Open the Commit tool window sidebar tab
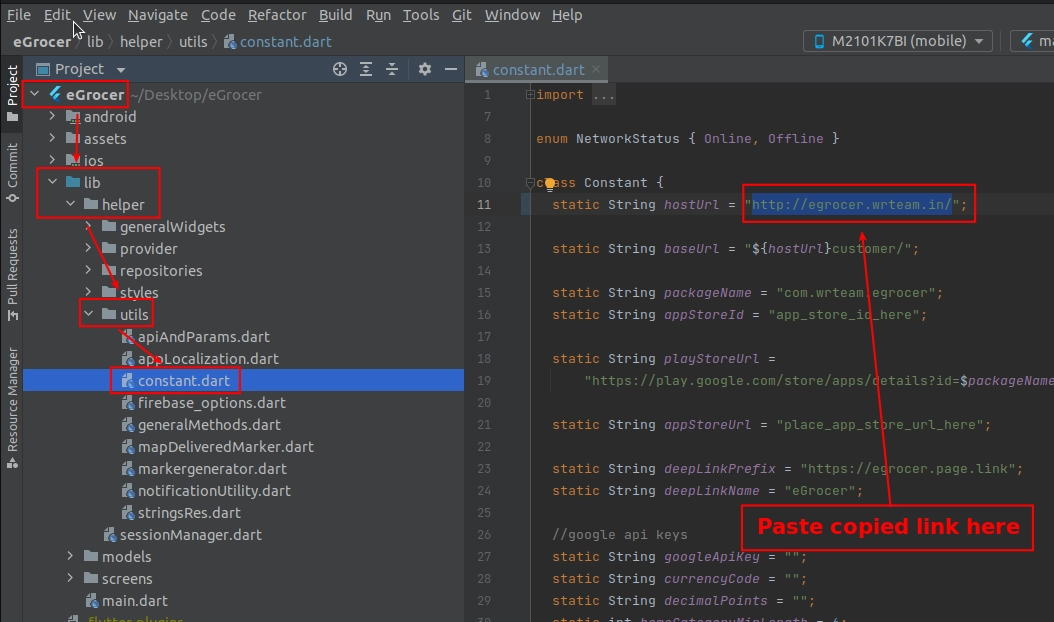The width and height of the screenshot is (1054, 622). (x=12, y=173)
